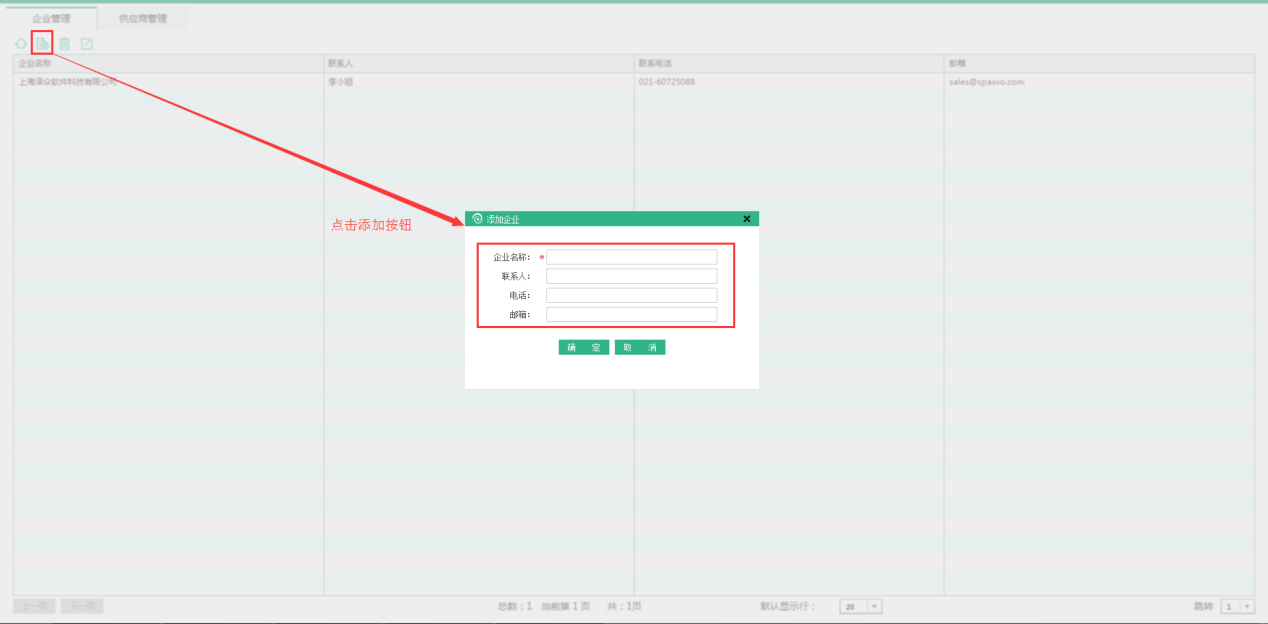Go to previous page 上一页 button
Image resolution: width=1268 pixels, height=624 pixels.
(35, 606)
